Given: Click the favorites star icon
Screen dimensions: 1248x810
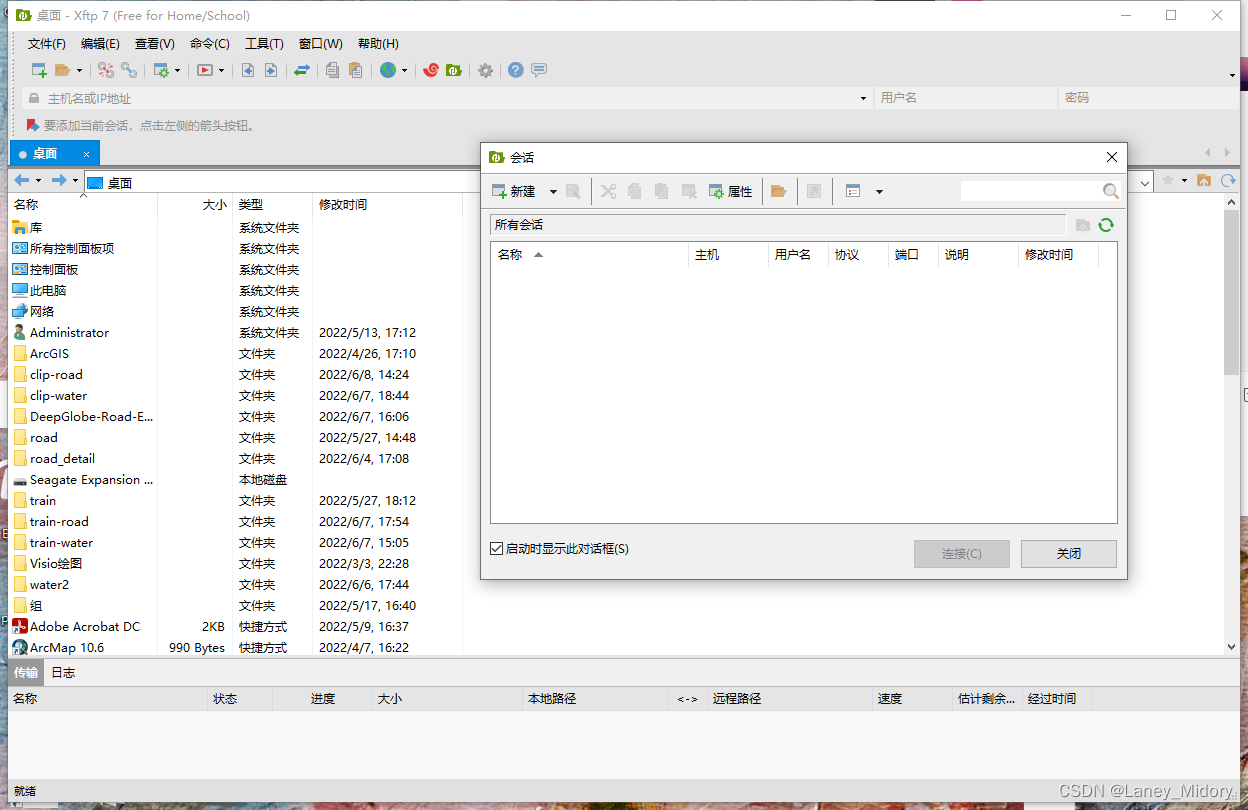Looking at the screenshot, I should [1168, 180].
